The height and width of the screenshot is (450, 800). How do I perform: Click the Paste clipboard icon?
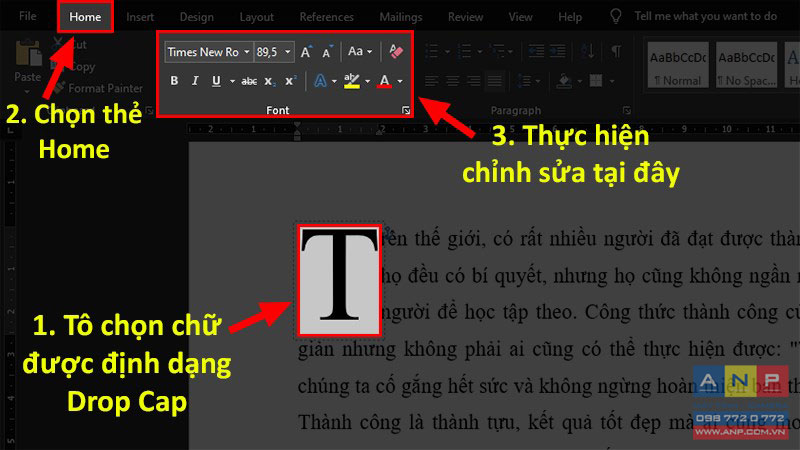click(x=28, y=54)
